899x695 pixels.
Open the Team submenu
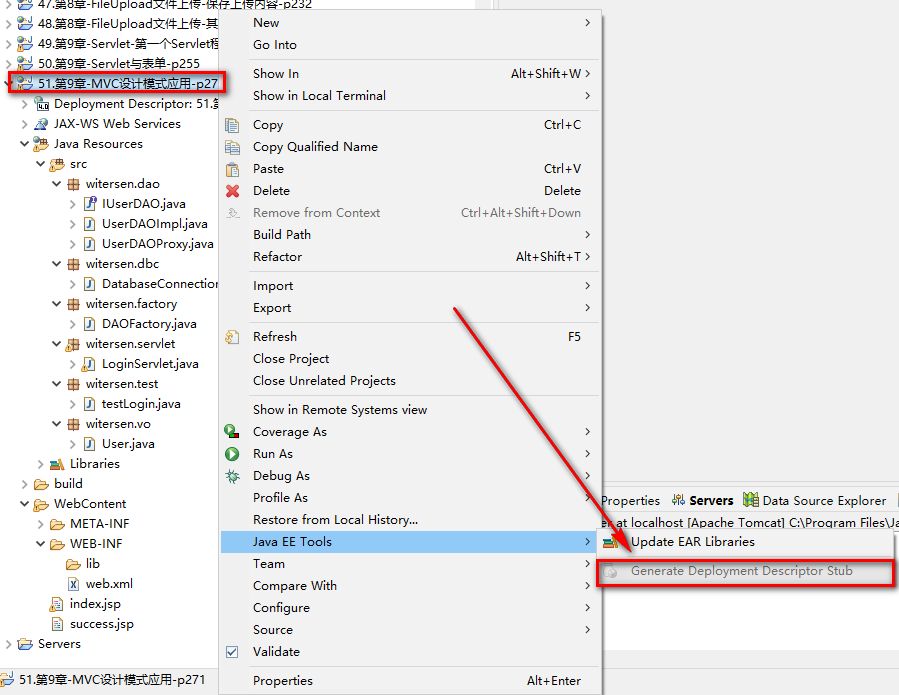click(x=411, y=564)
